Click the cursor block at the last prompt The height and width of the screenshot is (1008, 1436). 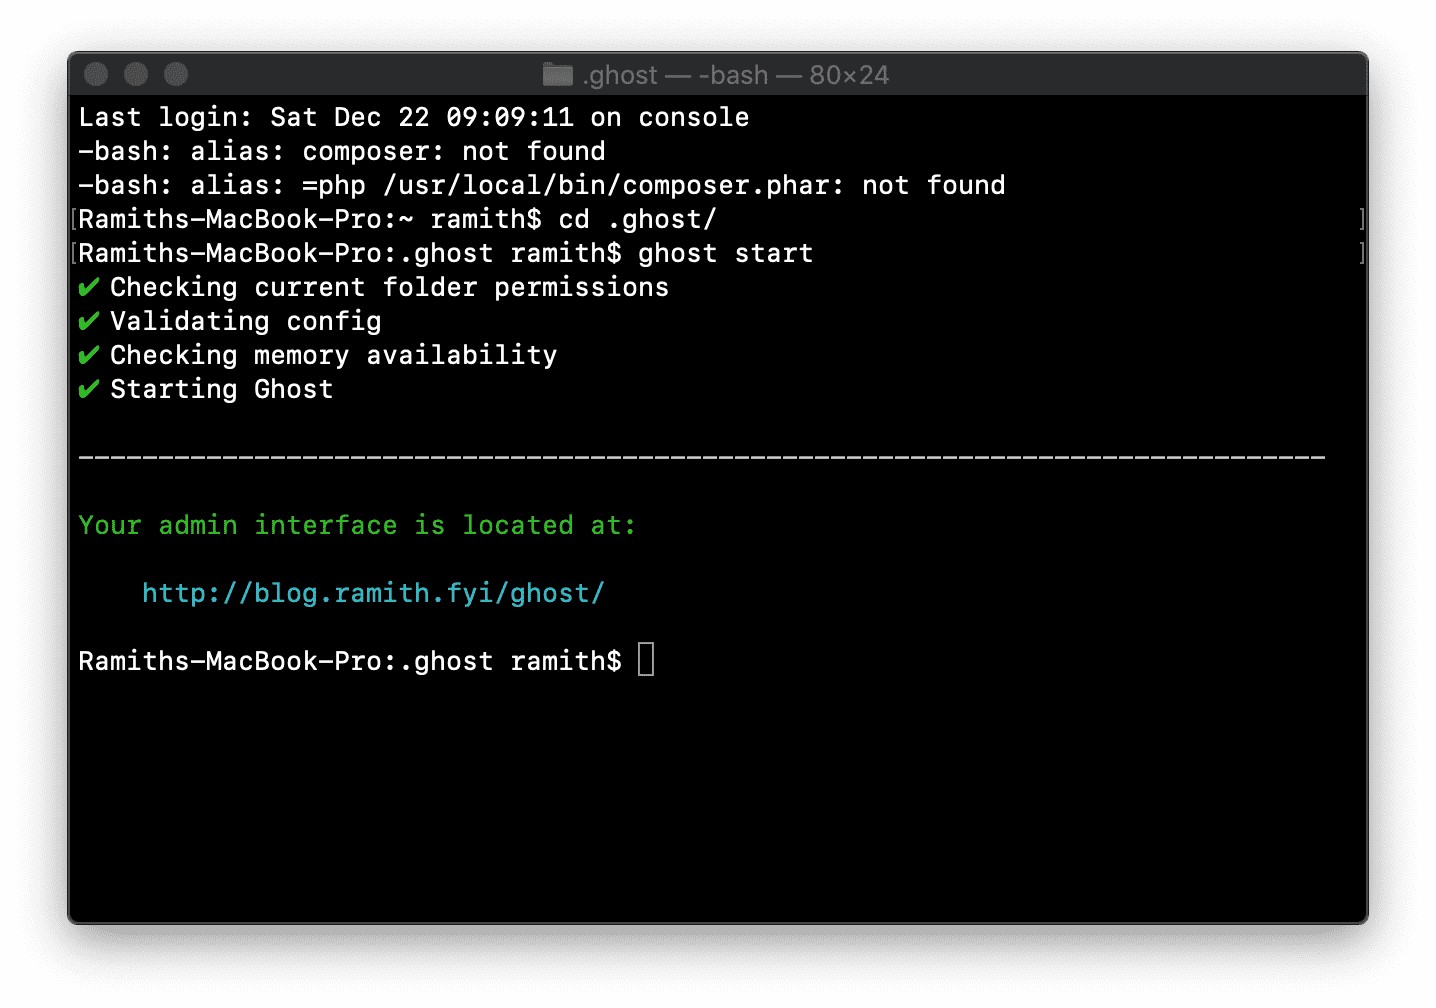[646, 660]
